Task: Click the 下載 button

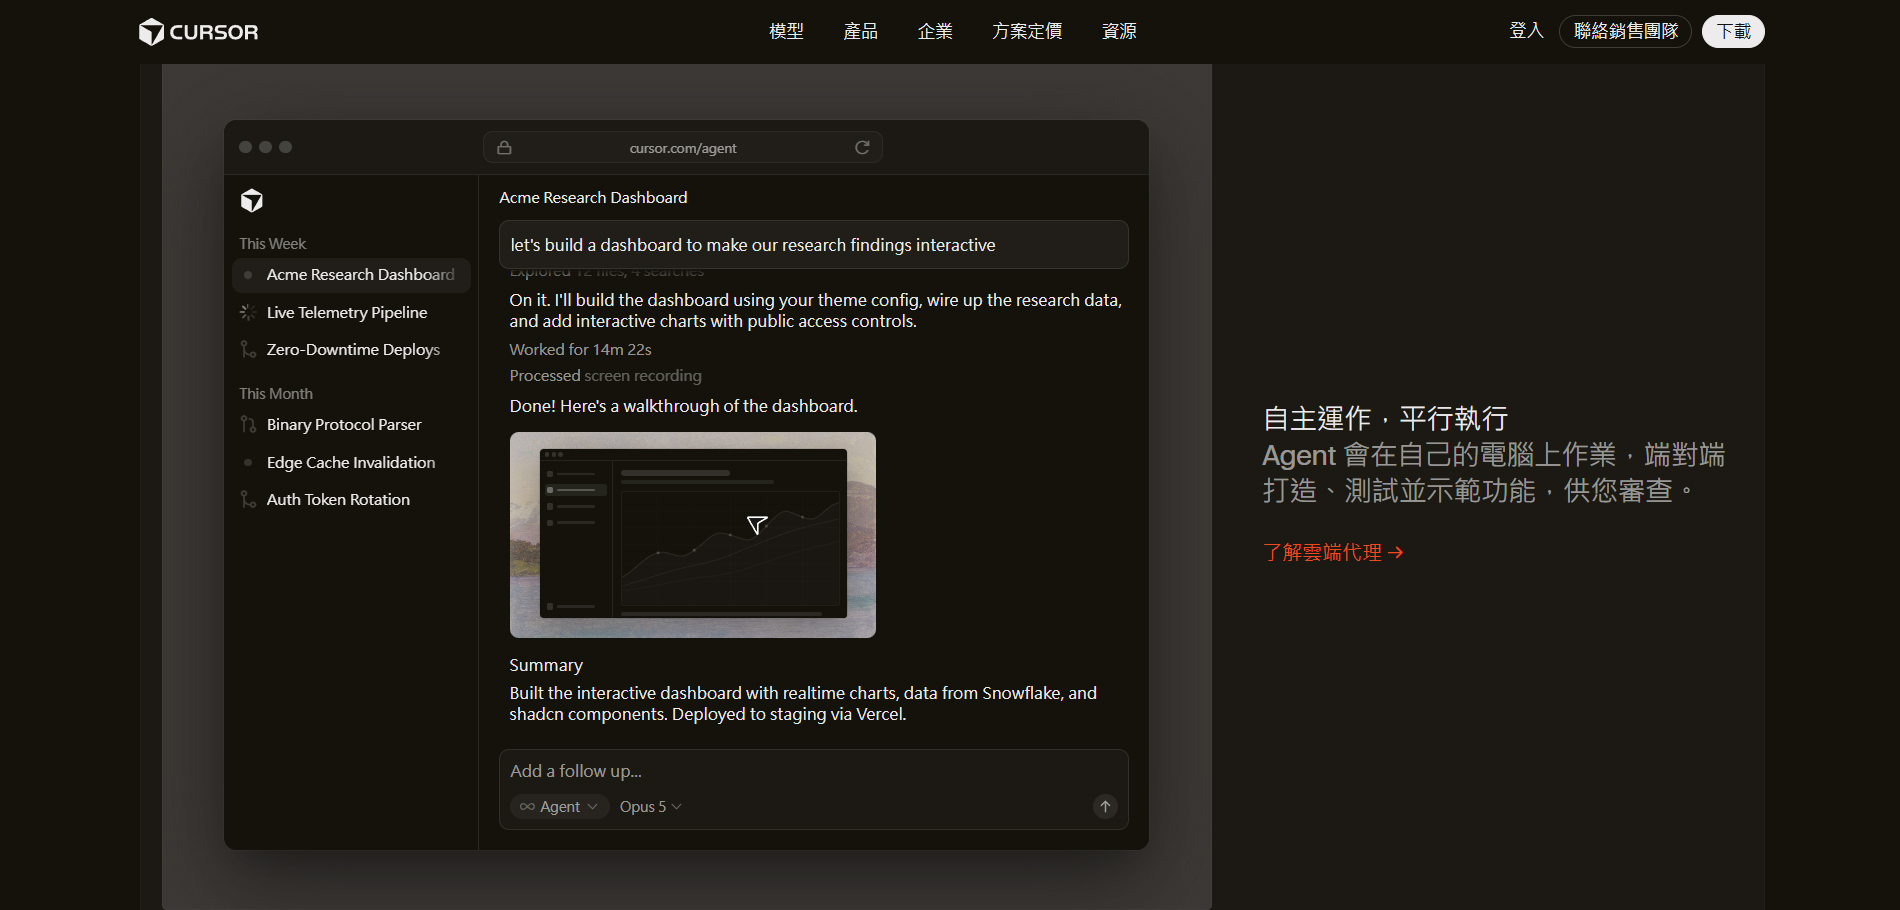Action: (x=1733, y=31)
